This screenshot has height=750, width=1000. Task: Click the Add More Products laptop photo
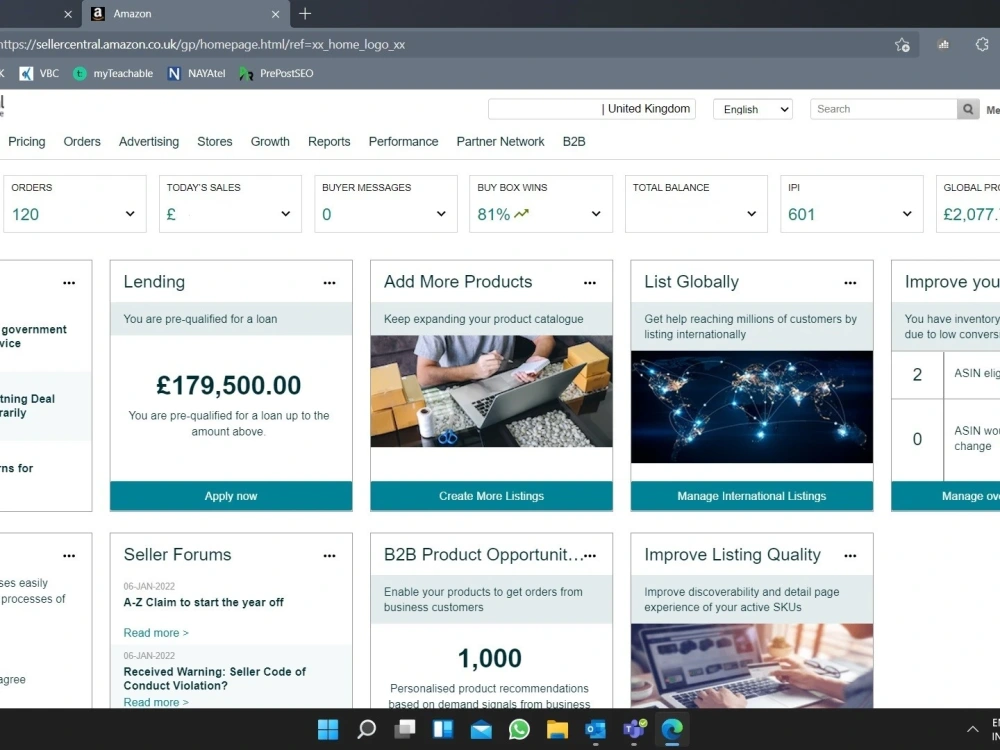coord(491,391)
